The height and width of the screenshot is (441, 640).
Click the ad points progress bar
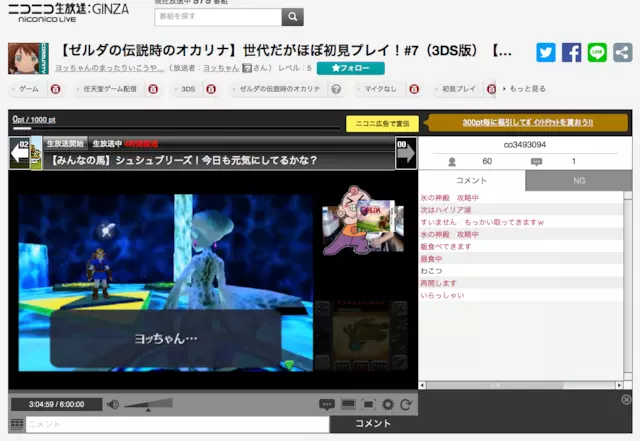(177, 128)
